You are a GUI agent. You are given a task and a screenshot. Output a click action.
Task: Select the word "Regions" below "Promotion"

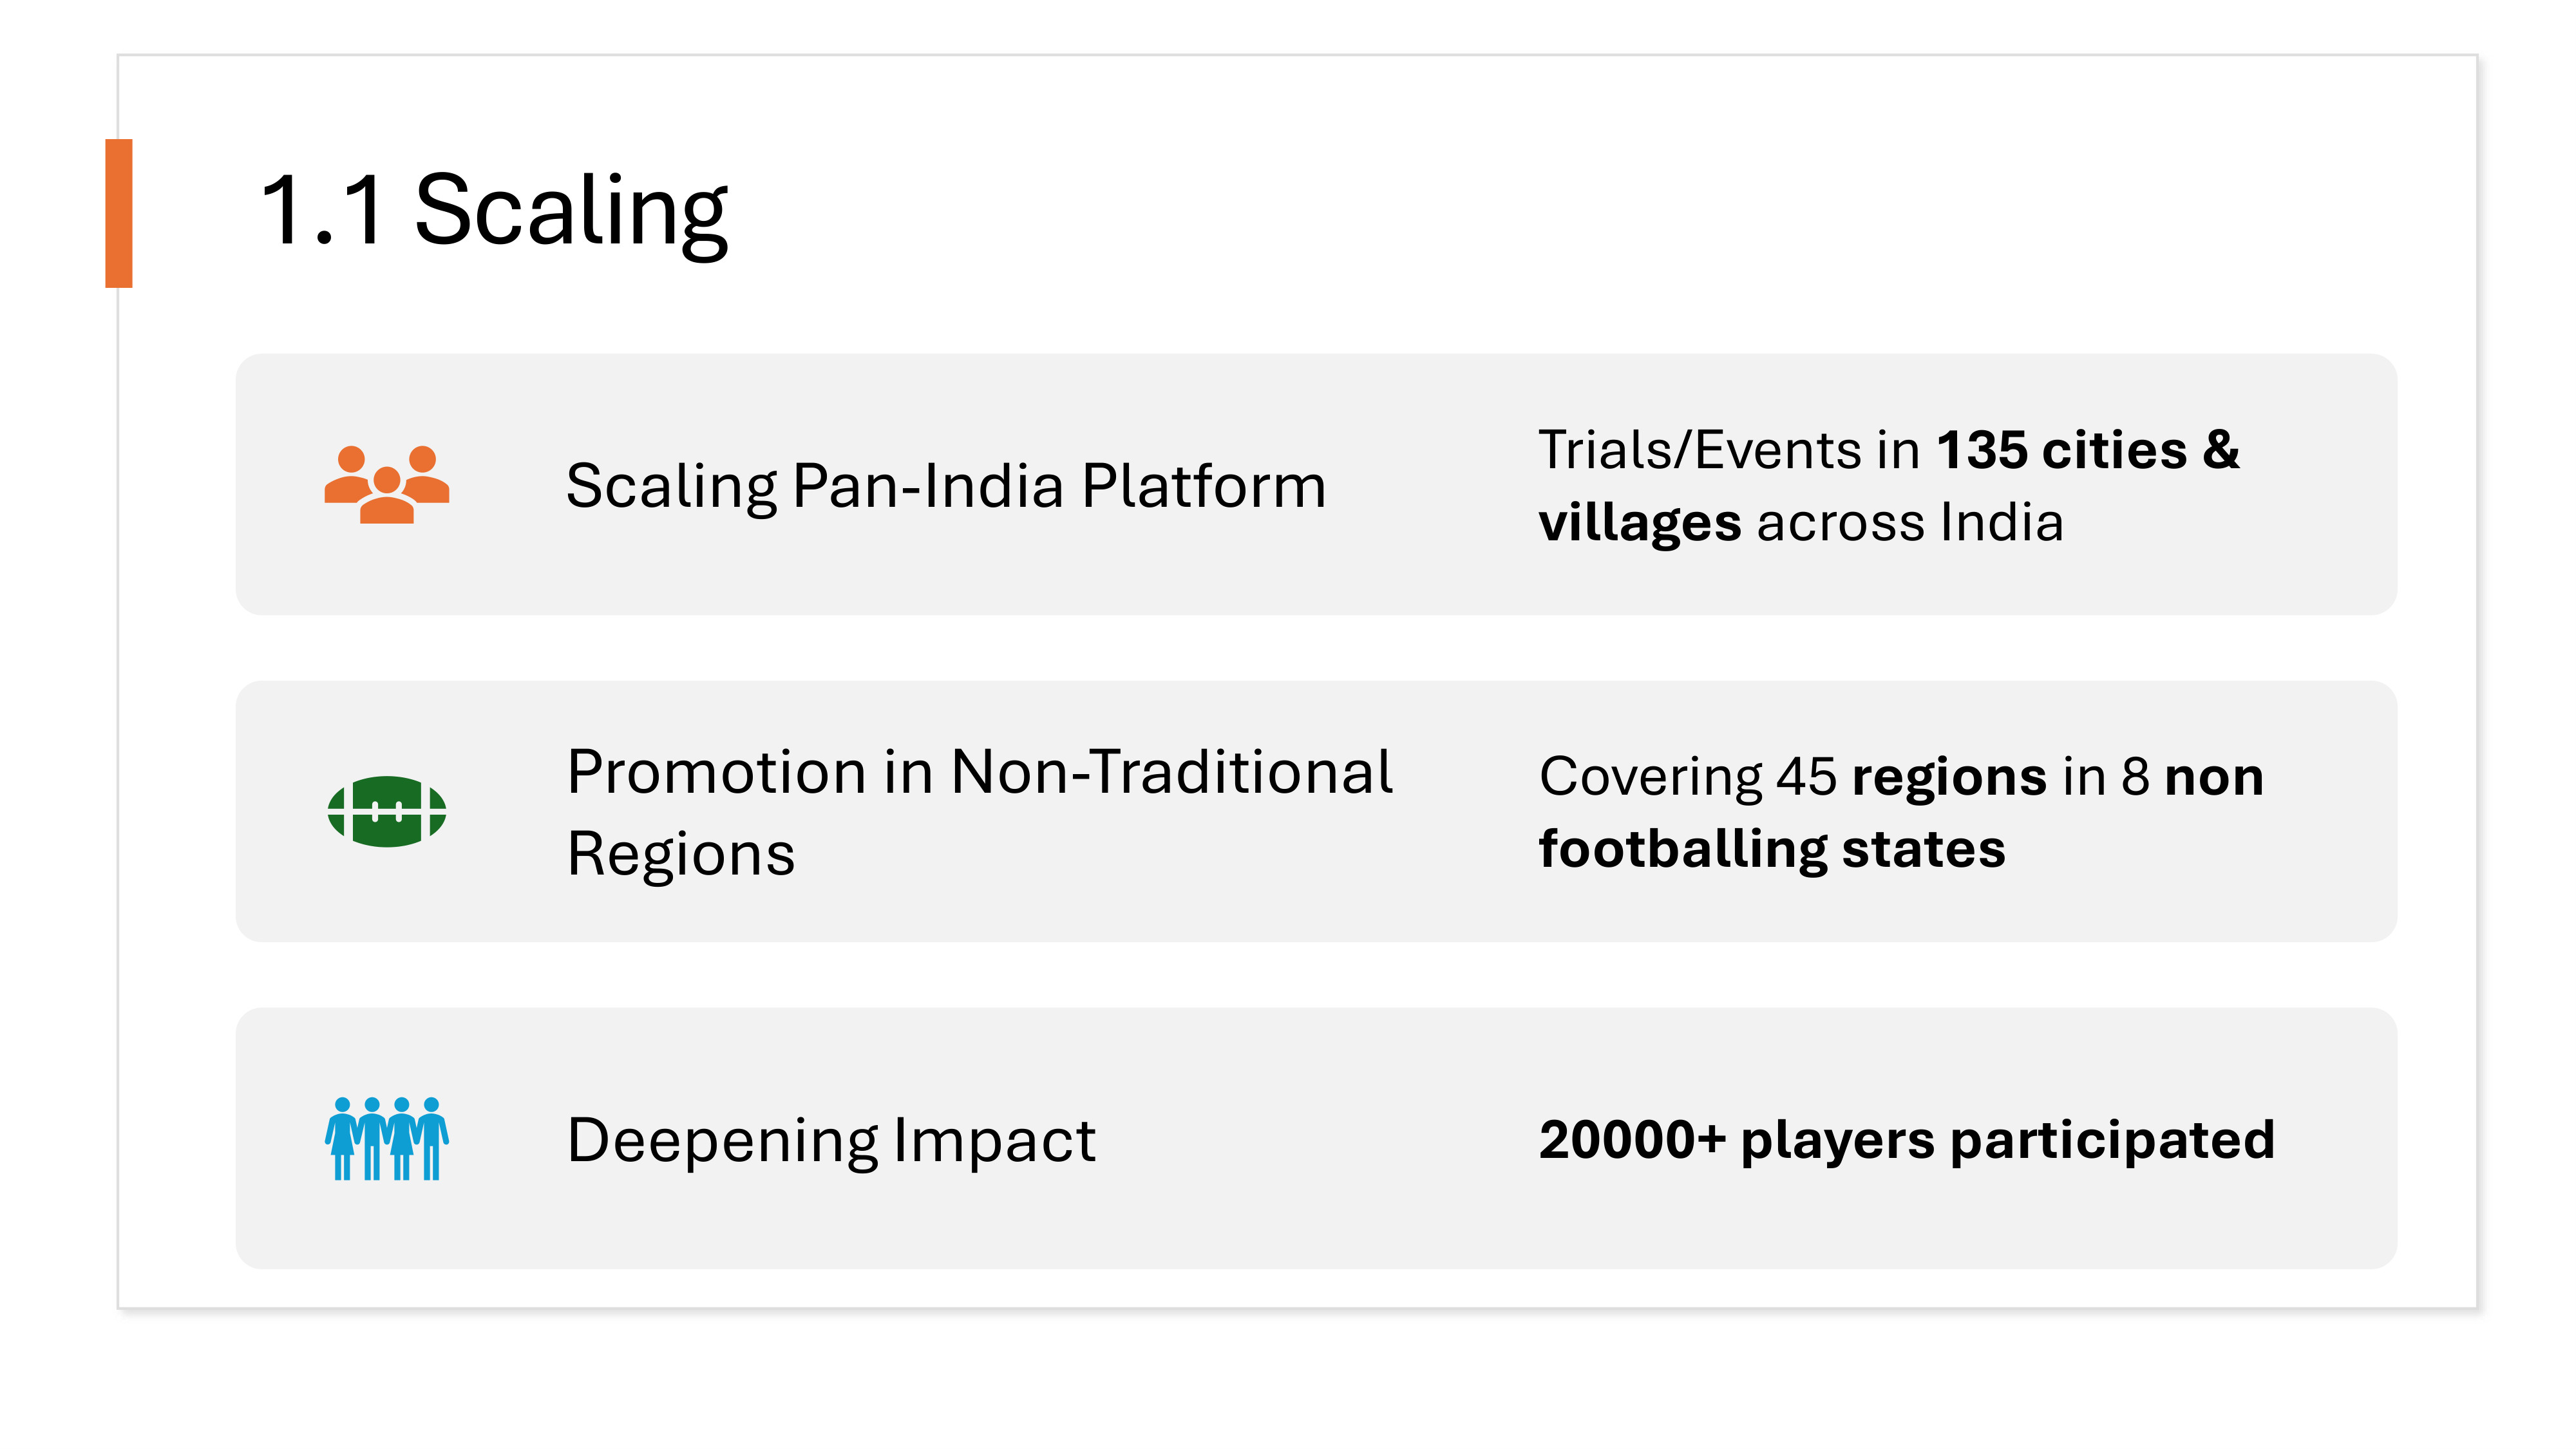coord(681,855)
